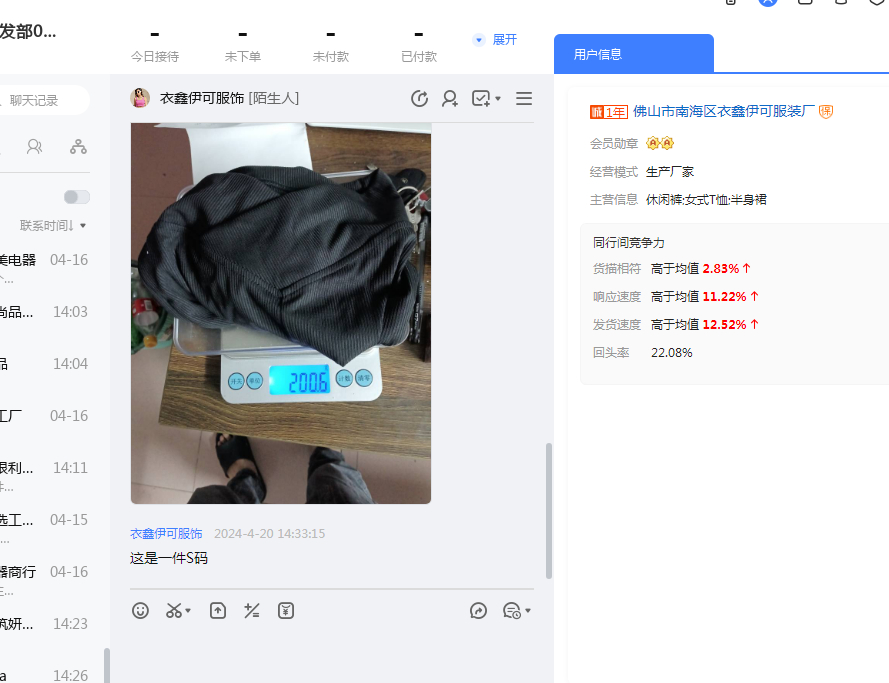The width and height of the screenshot is (889, 683).
Task: Click the chat scrollbar
Action: click(548, 510)
